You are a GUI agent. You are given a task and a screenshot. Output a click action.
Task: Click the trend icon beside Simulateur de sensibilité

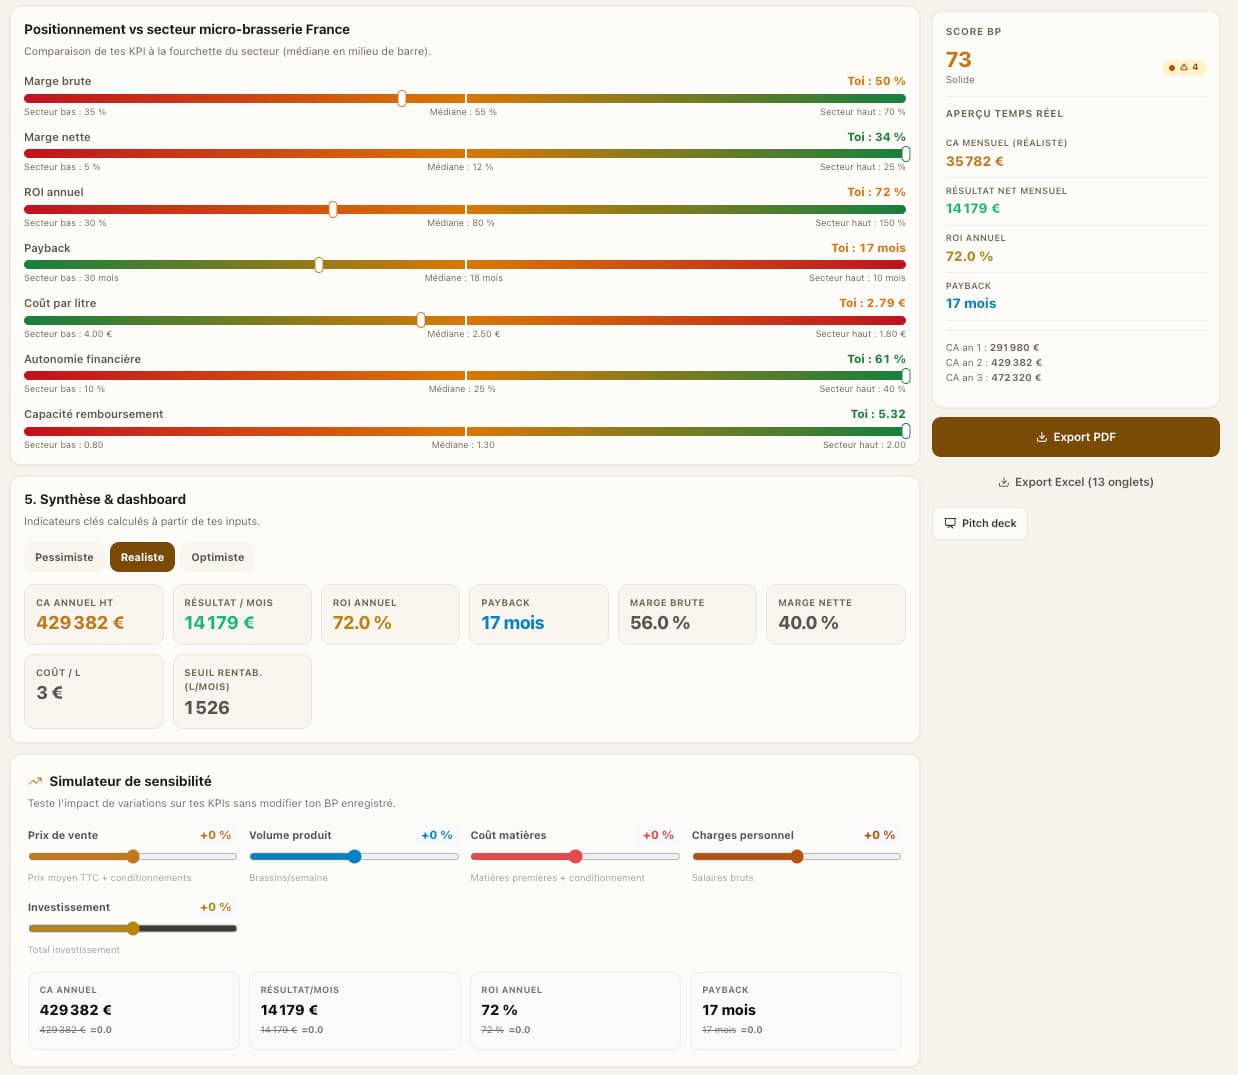[35, 781]
